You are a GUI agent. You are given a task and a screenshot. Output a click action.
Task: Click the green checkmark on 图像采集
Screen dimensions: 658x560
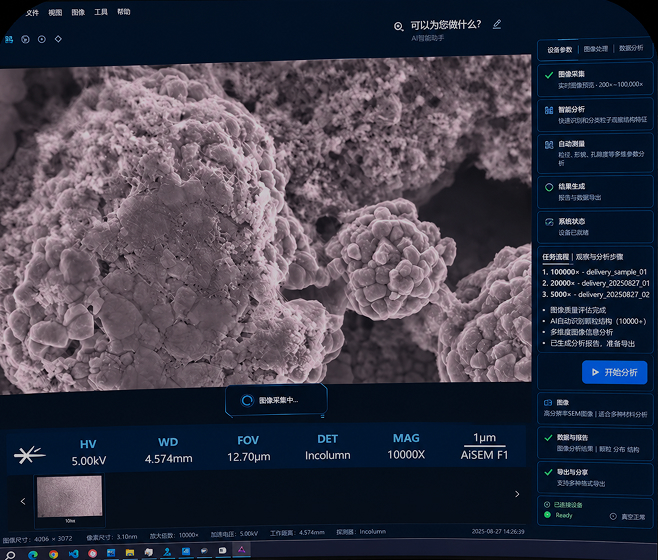(548, 75)
